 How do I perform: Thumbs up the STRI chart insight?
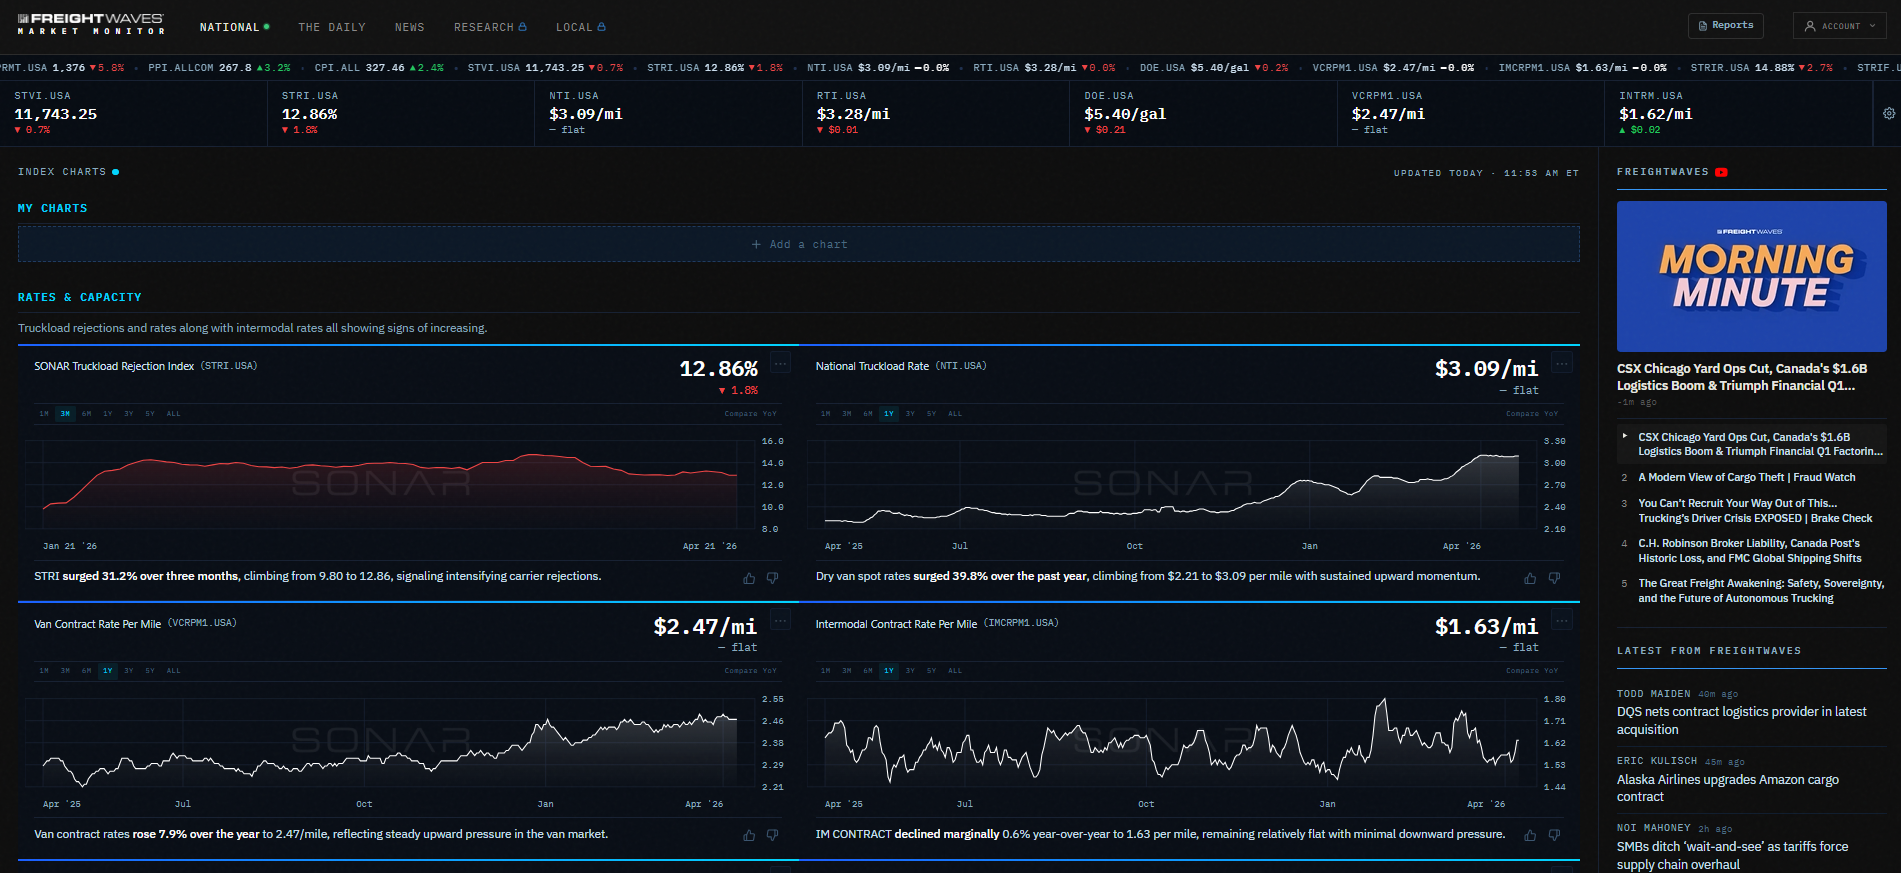point(749,578)
